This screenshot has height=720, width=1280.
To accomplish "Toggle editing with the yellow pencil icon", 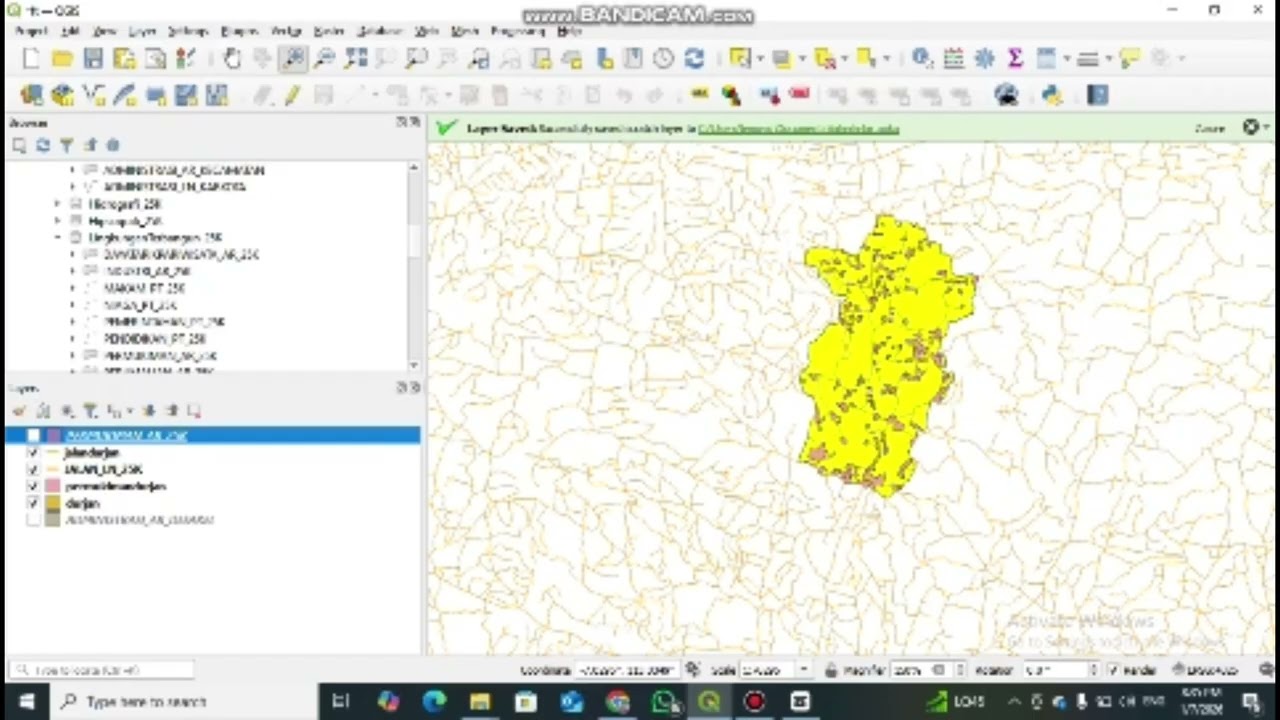I will pos(292,95).
